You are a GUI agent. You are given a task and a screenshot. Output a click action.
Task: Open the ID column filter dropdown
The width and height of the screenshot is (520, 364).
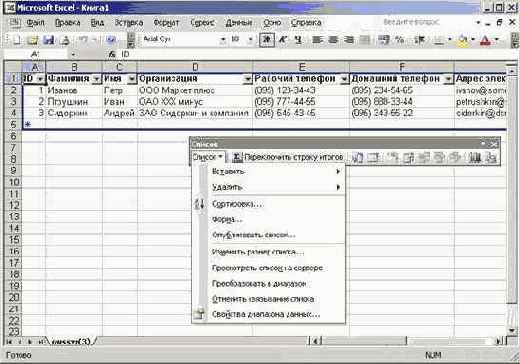[x=40, y=79]
